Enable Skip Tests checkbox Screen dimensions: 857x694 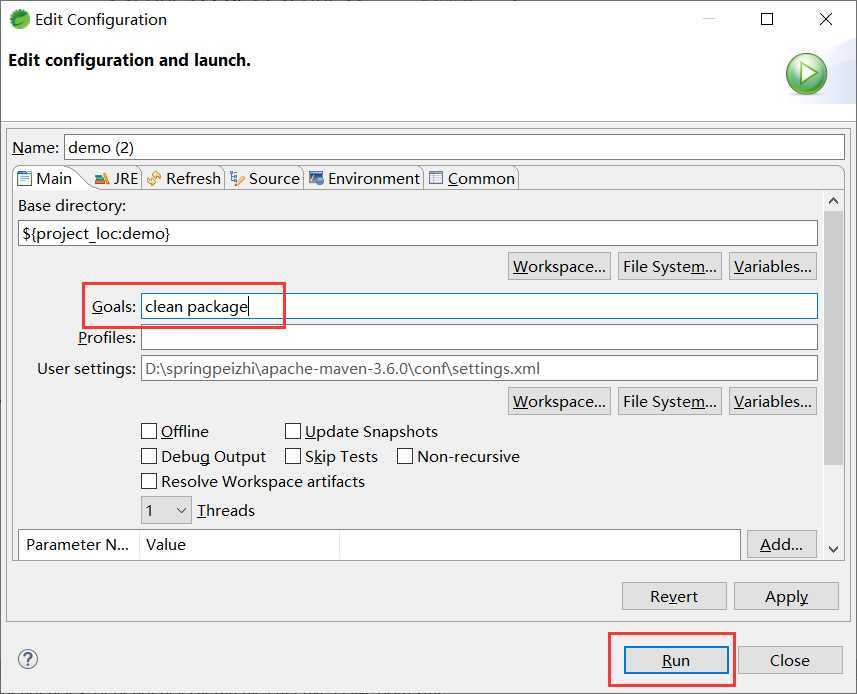(x=292, y=456)
